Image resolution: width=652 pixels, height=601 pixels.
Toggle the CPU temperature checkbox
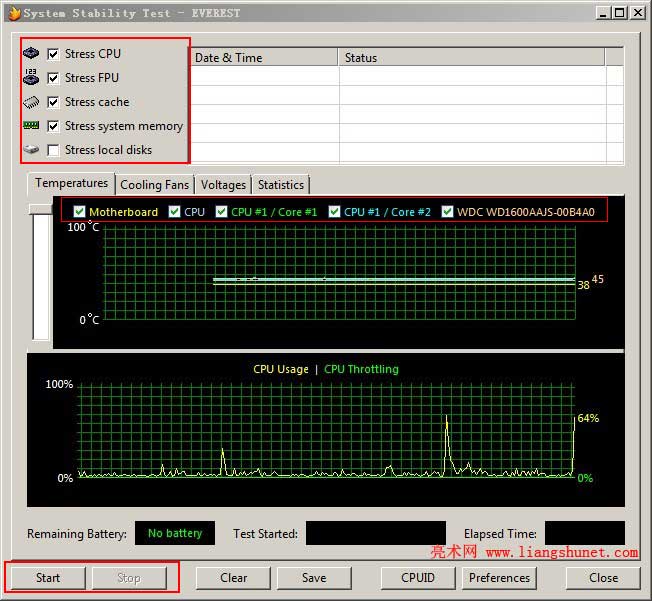175,212
